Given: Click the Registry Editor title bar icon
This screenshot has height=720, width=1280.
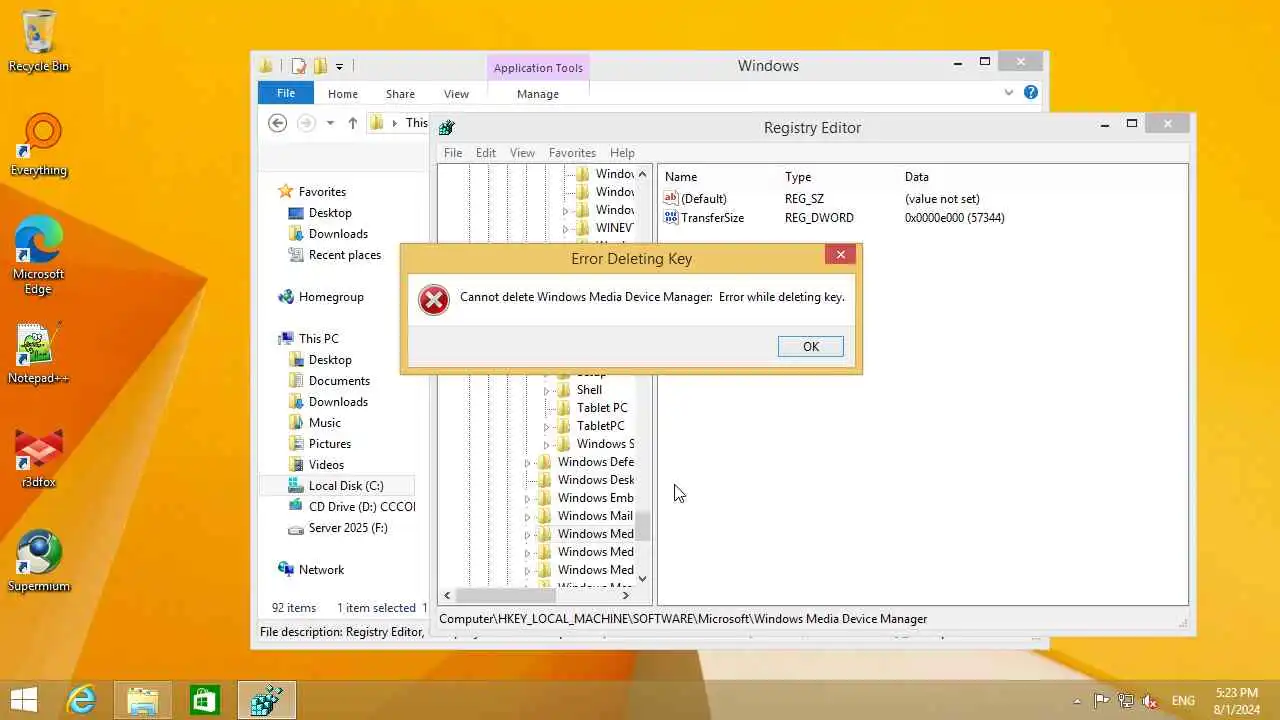Looking at the screenshot, I should tap(447, 127).
